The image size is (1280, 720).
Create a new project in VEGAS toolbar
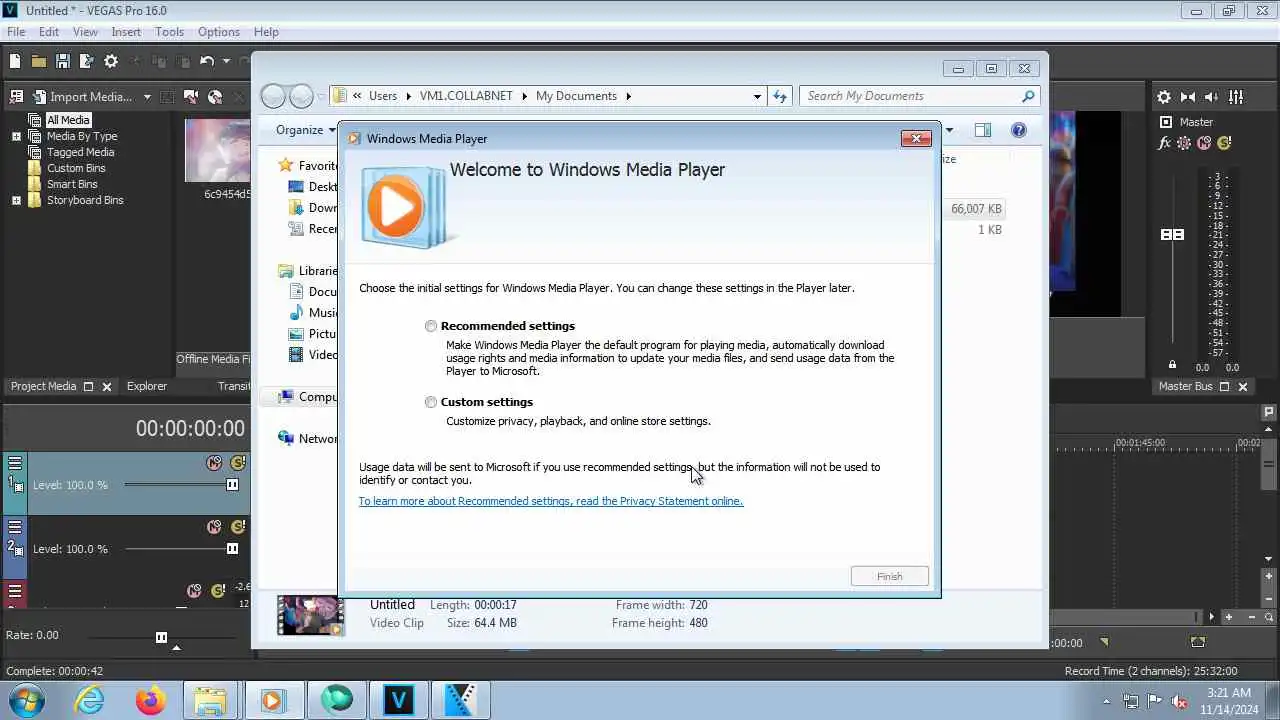click(x=14, y=61)
